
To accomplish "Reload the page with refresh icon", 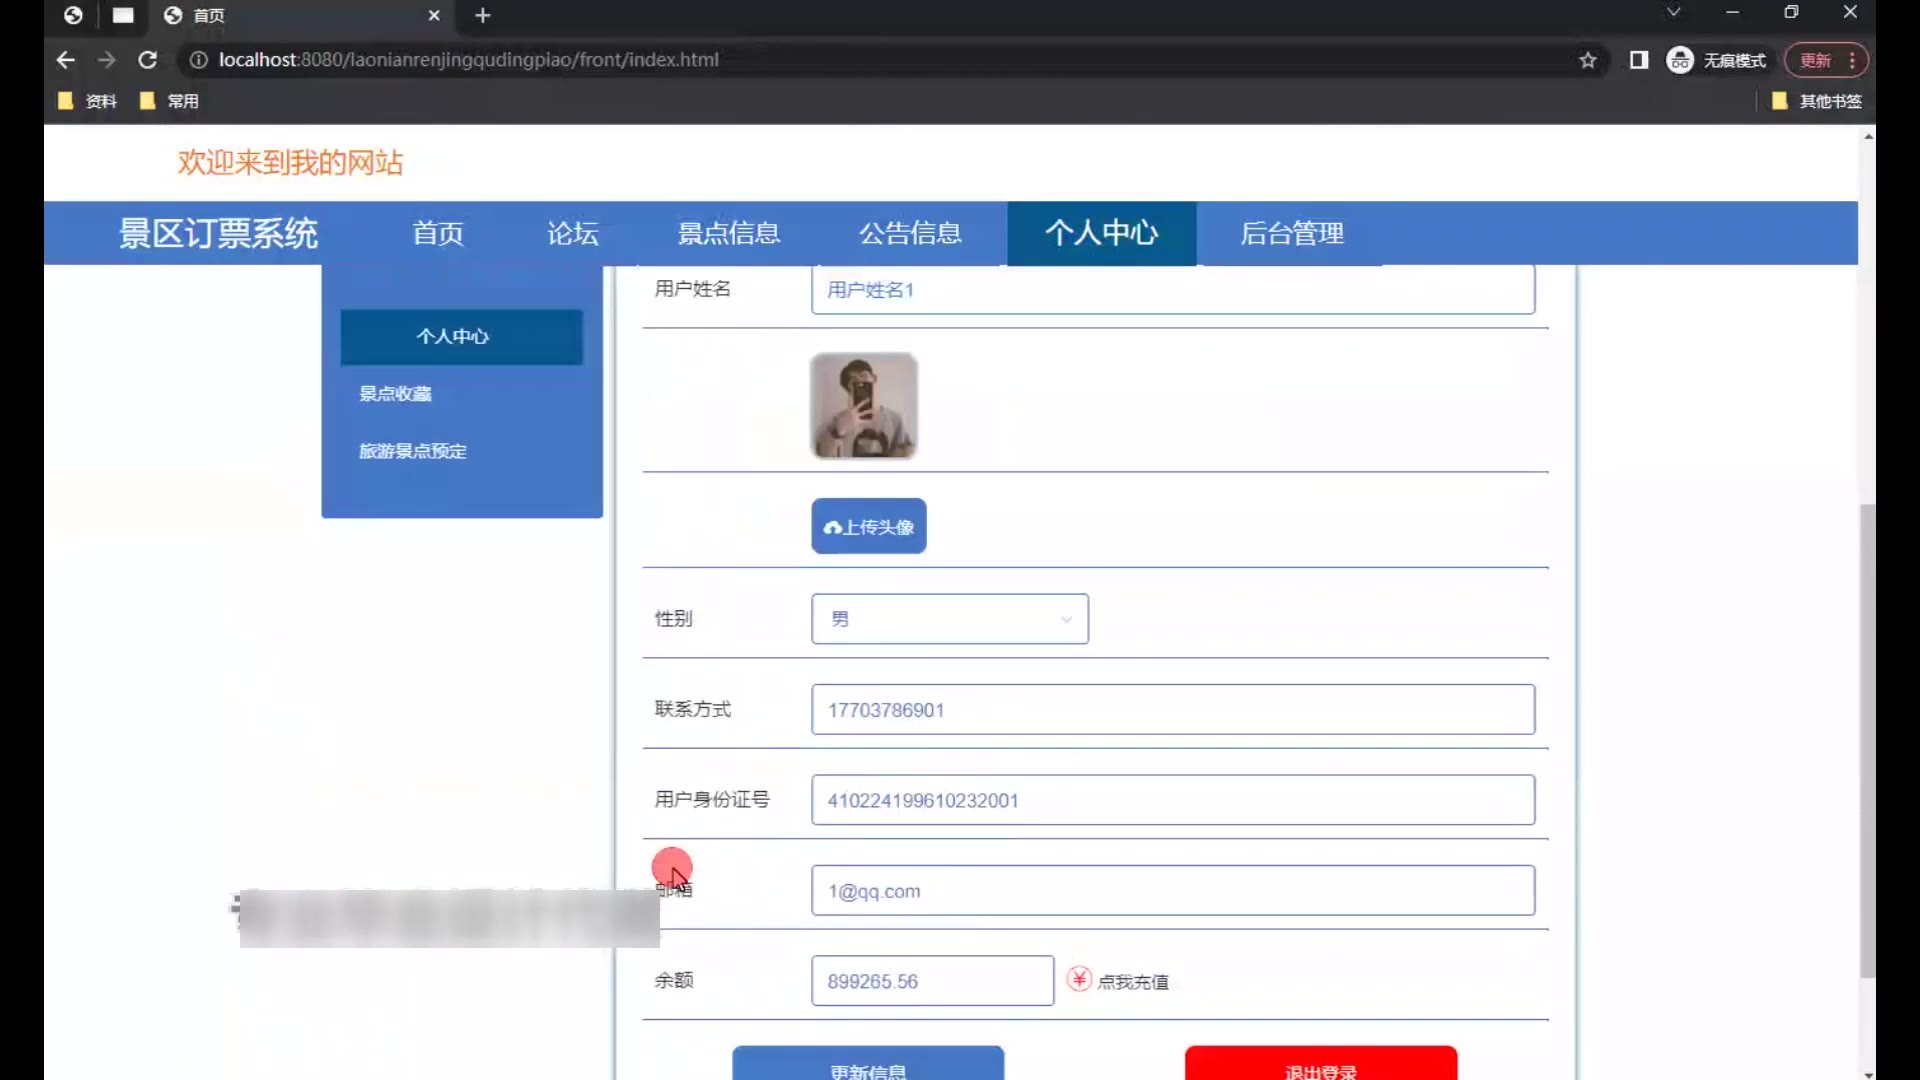I will pyautogui.click(x=148, y=60).
